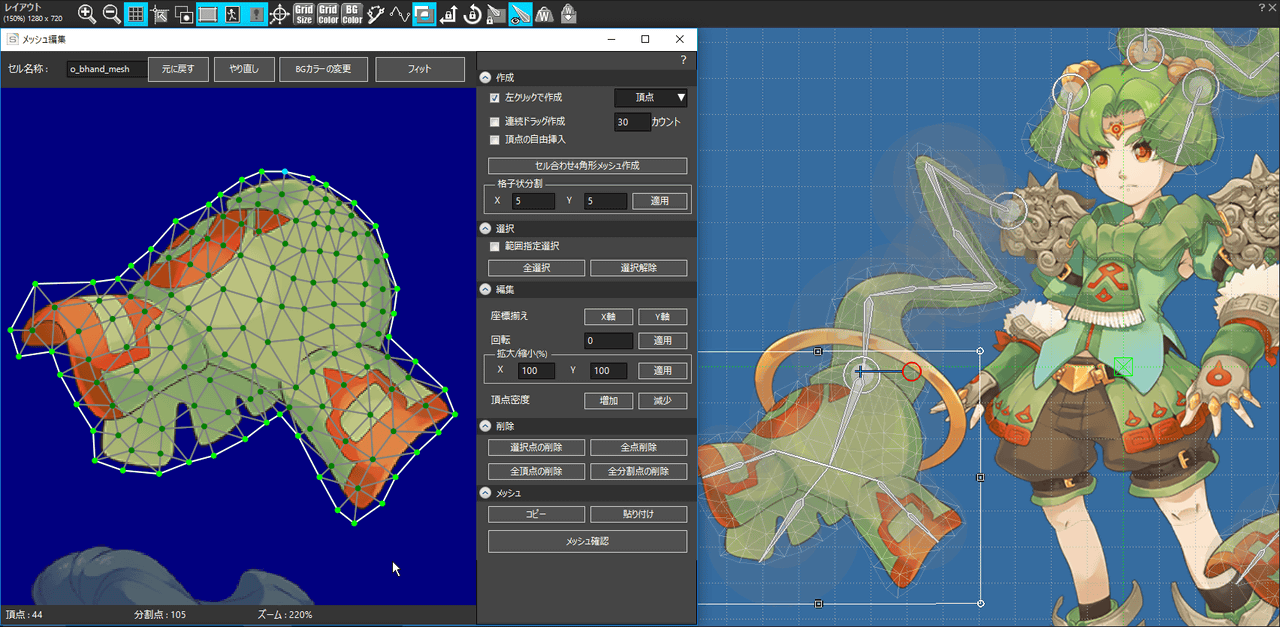Click the grid snap arrow icon
The image size is (1280, 627).
pyautogui.click(x=160, y=14)
